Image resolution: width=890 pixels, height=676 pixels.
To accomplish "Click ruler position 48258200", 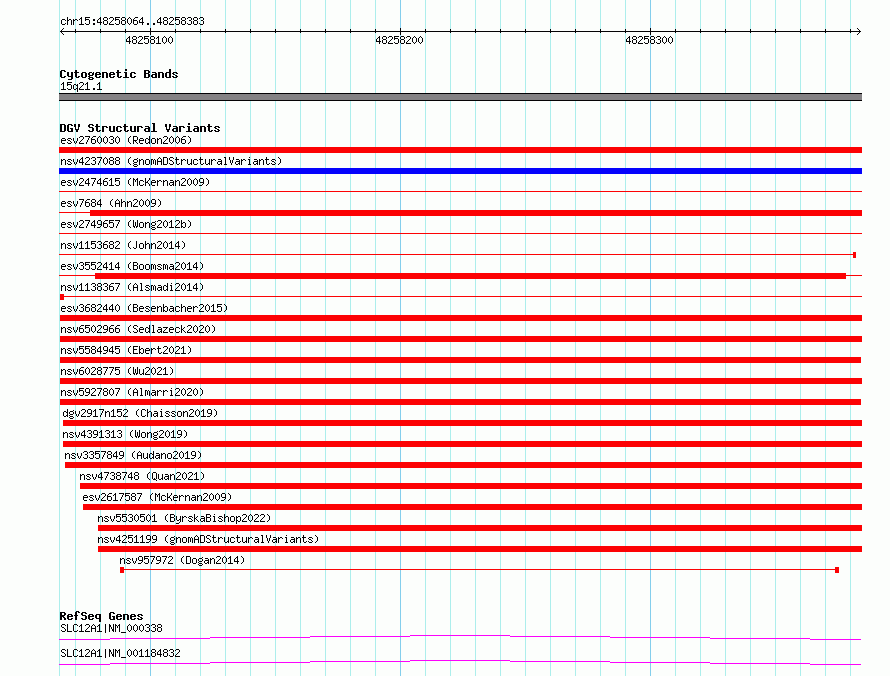I will click(x=400, y=40).
